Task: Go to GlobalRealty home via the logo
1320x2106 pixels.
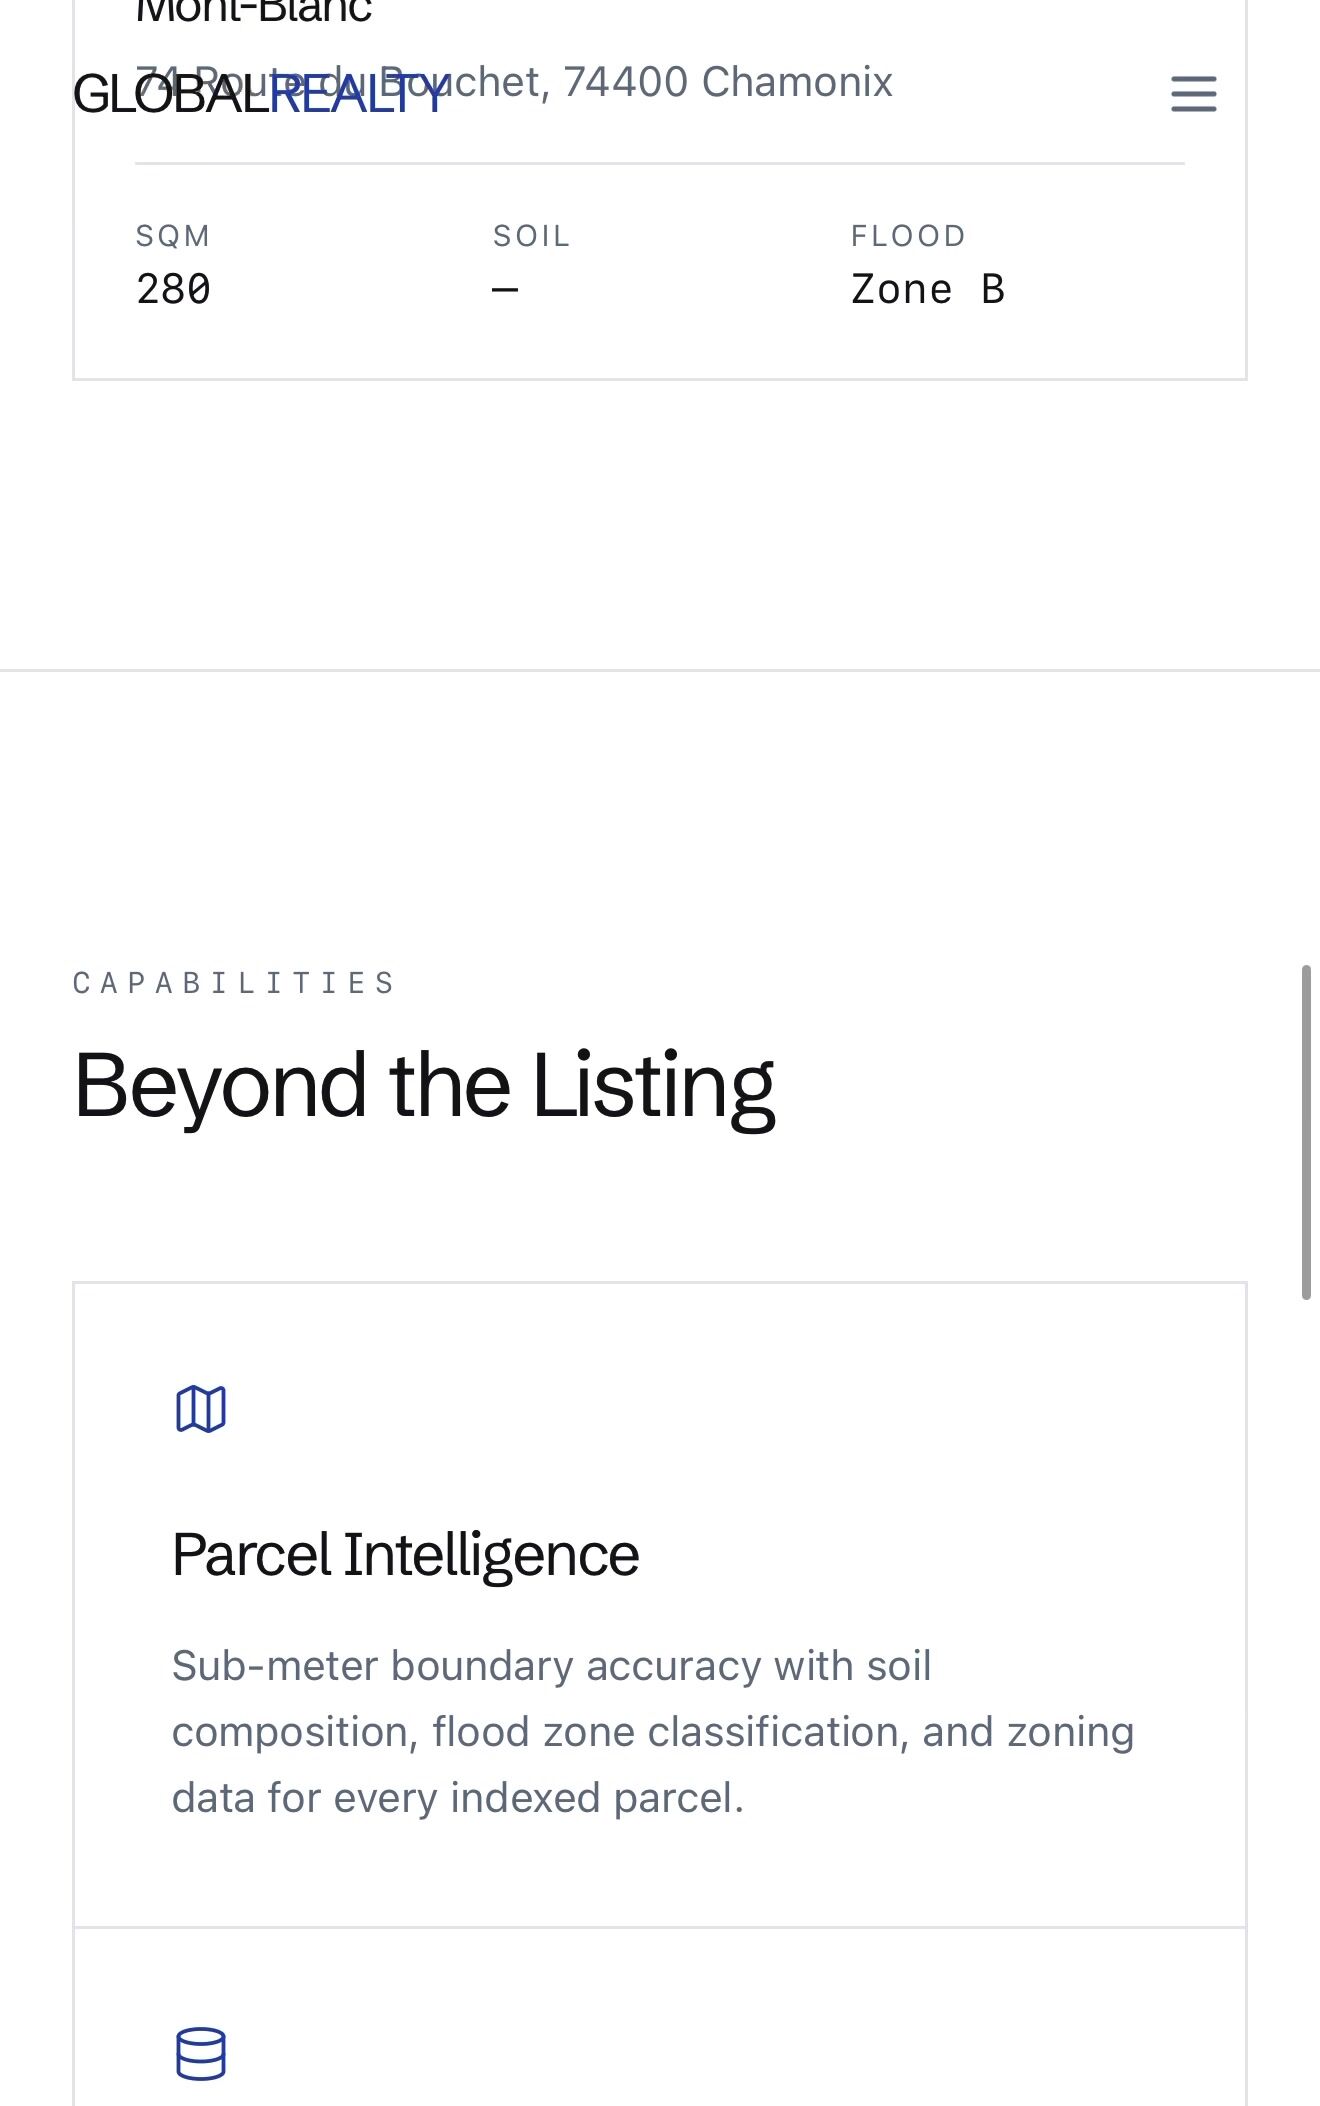Action: coord(170,96)
